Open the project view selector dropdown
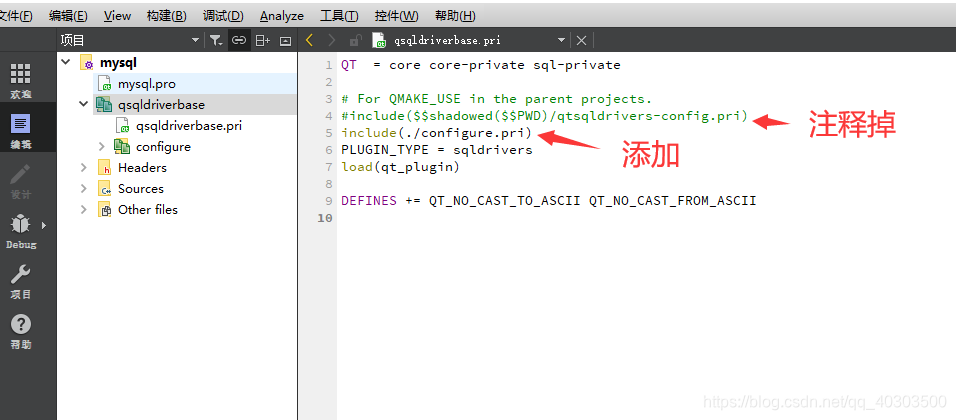The image size is (956, 420). pyautogui.click(x=195, y=40)
